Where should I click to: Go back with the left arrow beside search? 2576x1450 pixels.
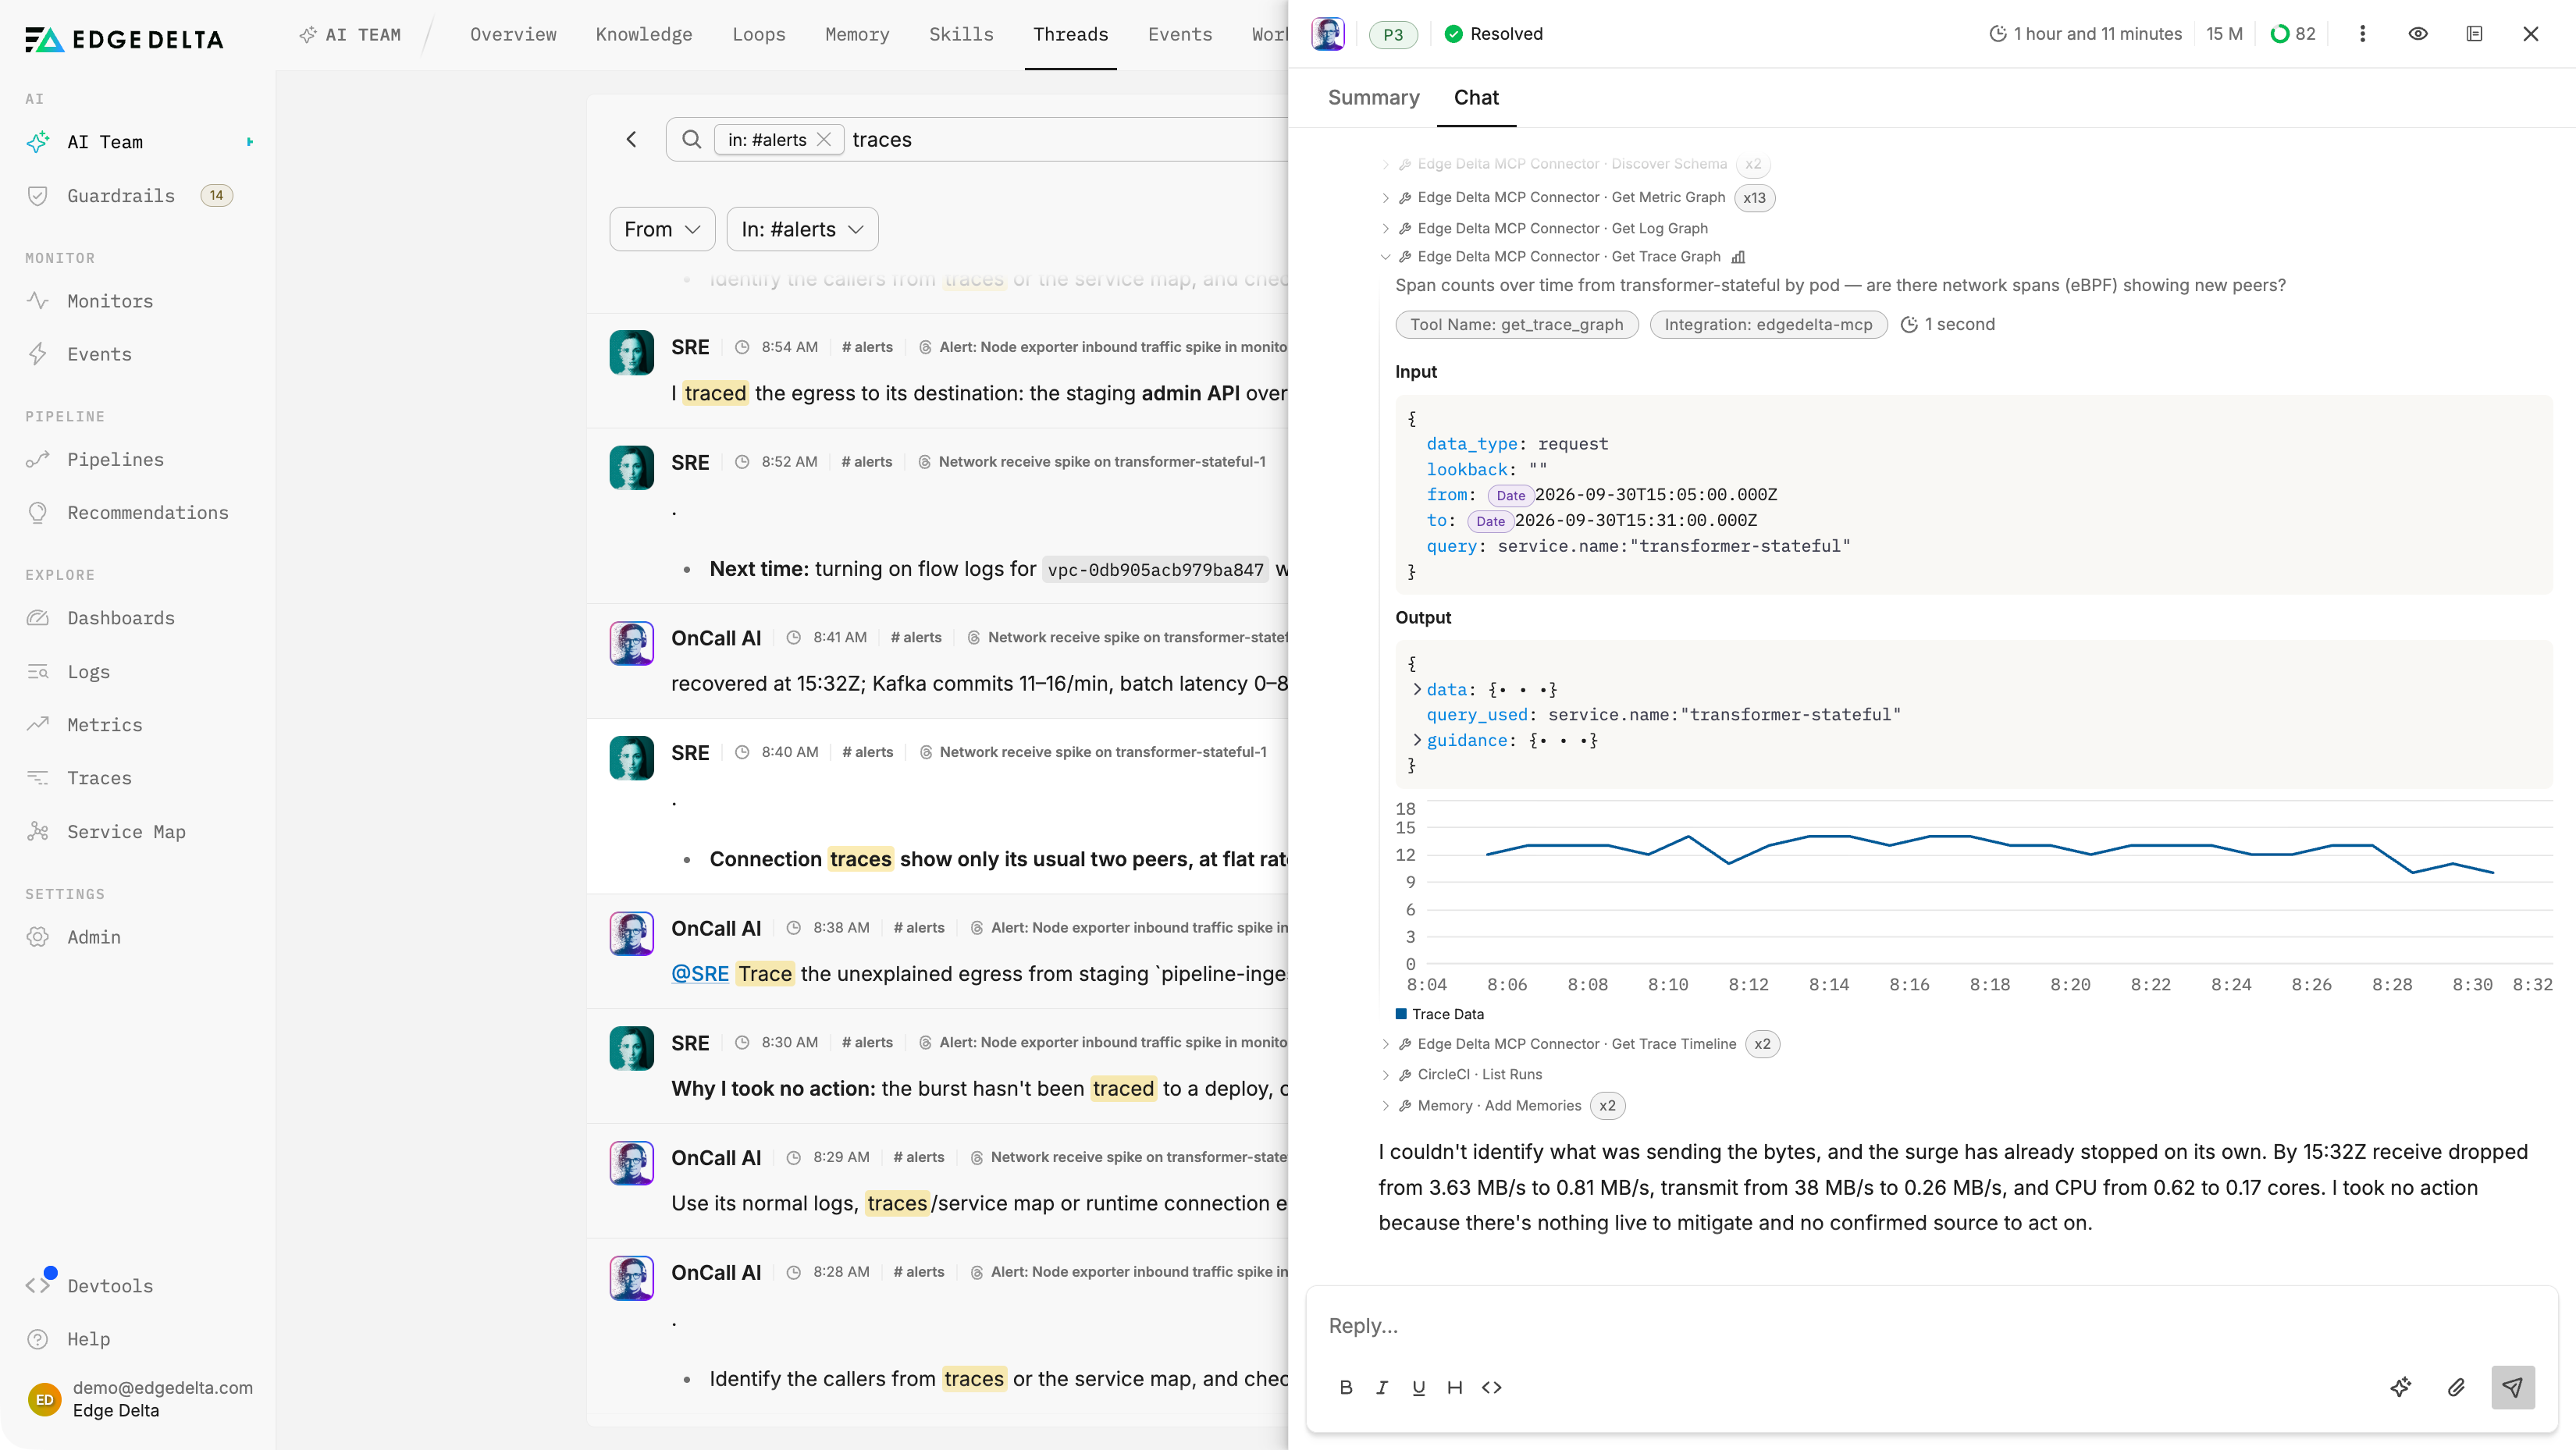pos(631,140)
